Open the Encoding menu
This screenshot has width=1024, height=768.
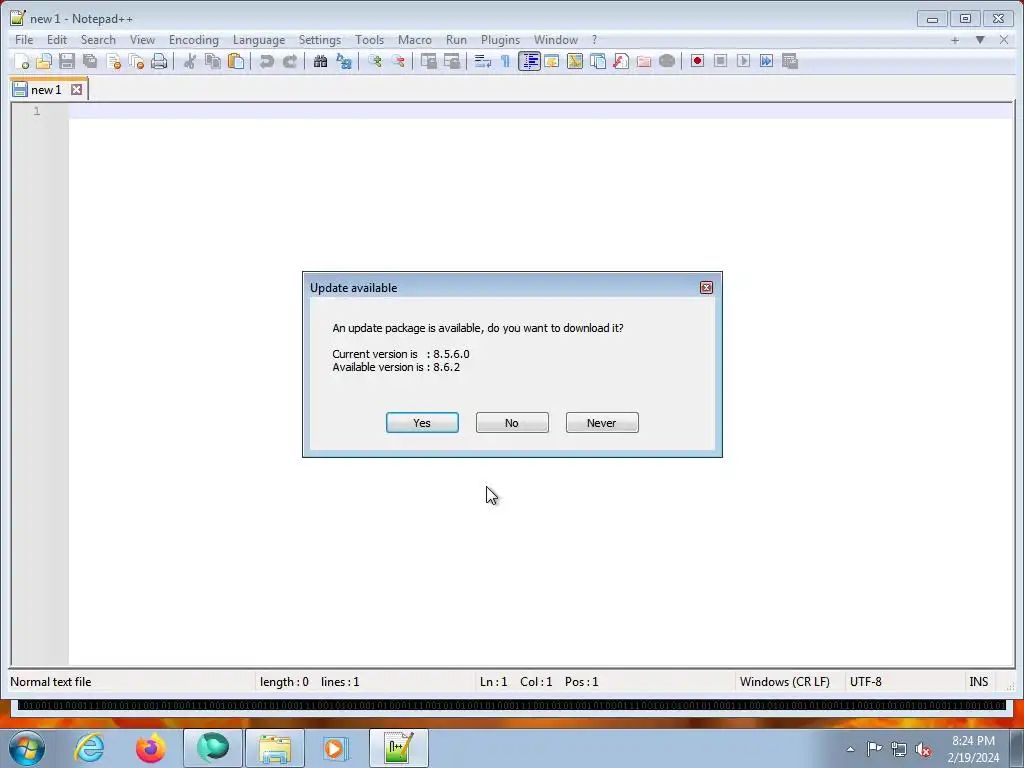(x=193, y=40)
